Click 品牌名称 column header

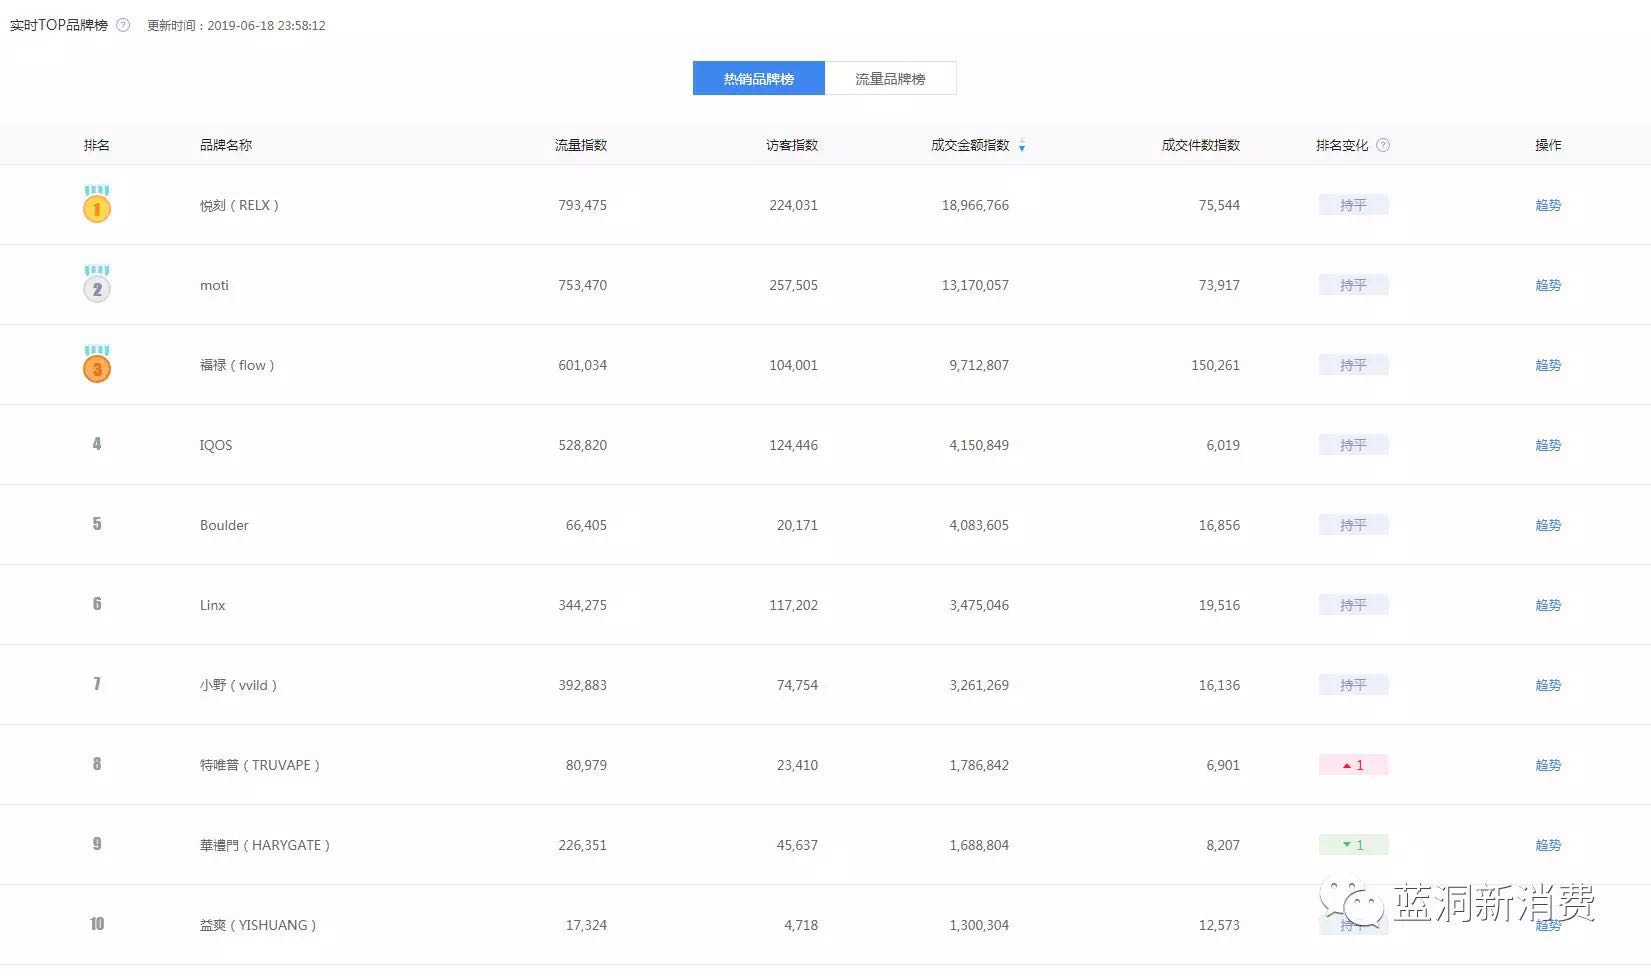coord(226,145)
